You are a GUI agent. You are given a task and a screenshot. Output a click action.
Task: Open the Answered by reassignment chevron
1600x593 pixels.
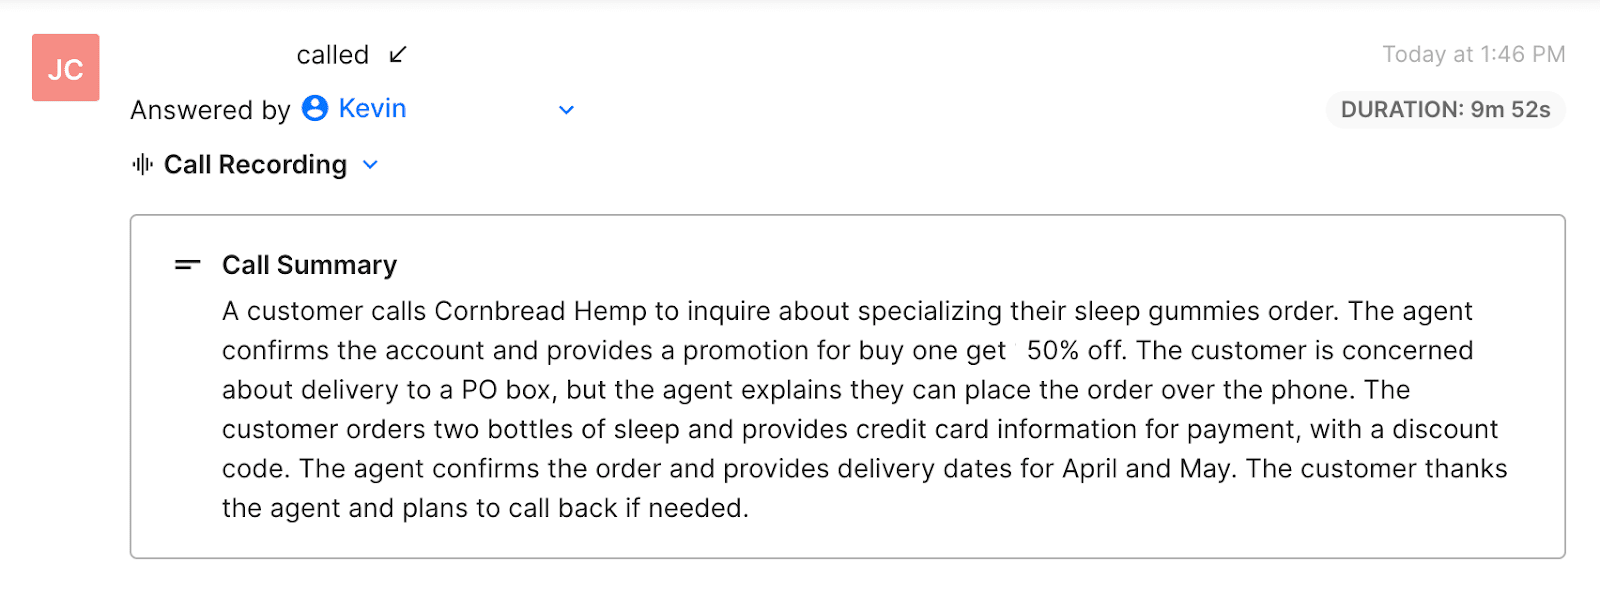(x=566, y=109)
